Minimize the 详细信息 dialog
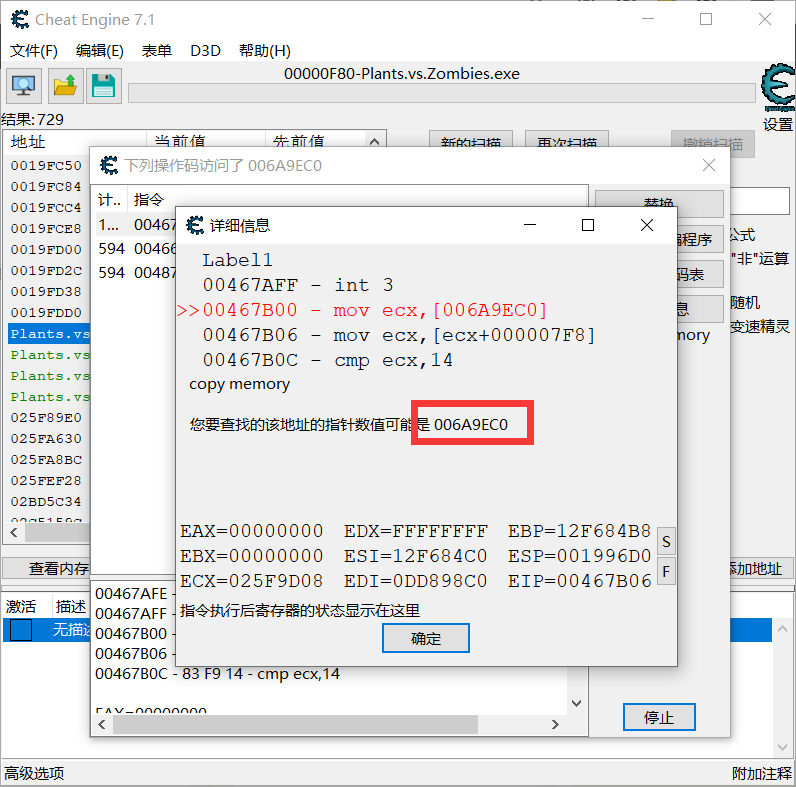 (530, 225)
